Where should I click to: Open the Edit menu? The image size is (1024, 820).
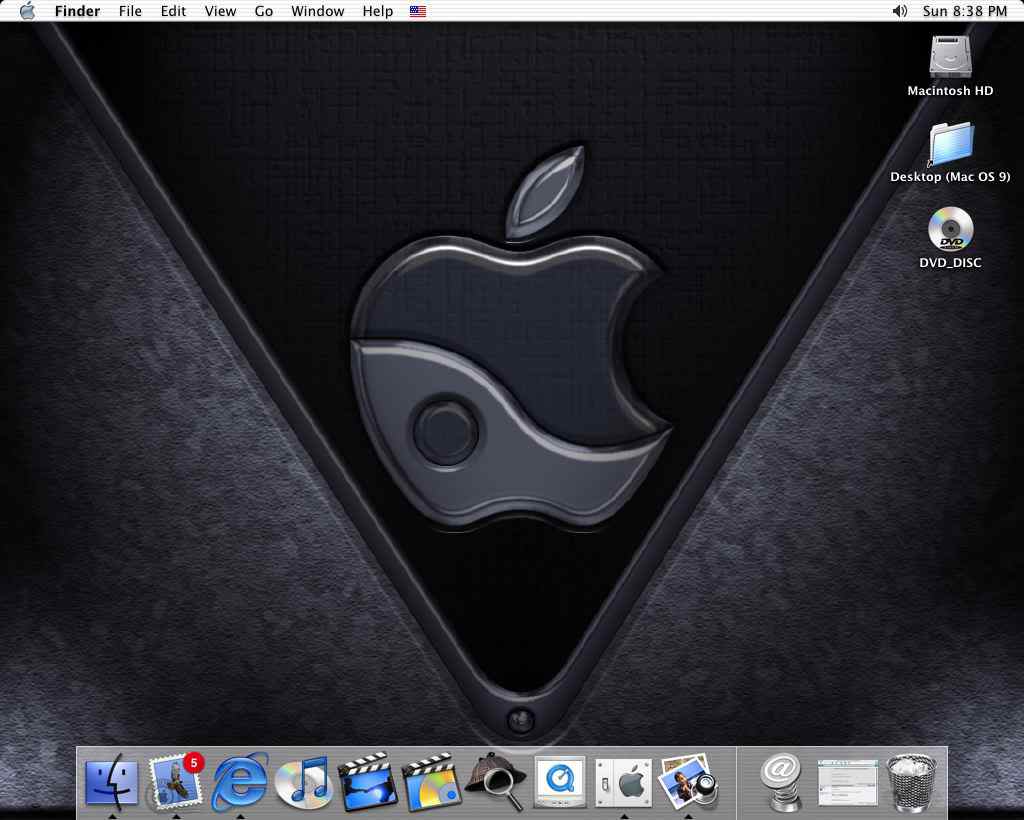coord(173,11)
